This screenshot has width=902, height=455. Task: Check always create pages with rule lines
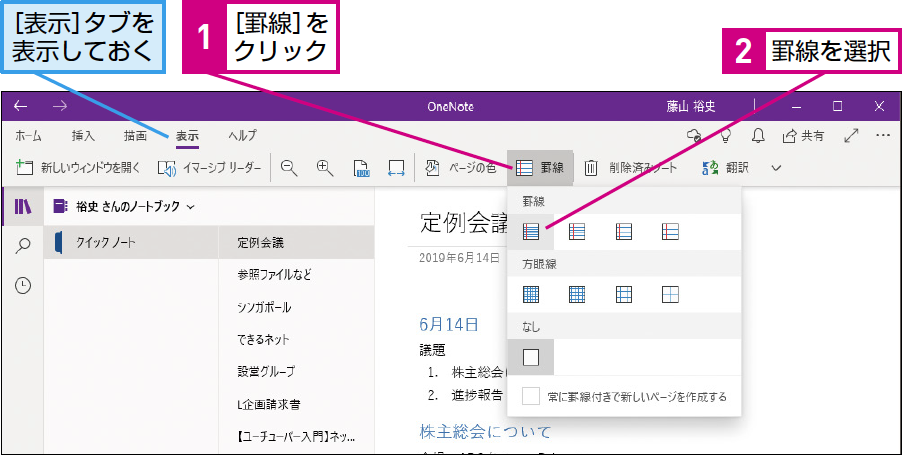pos(531,396)
